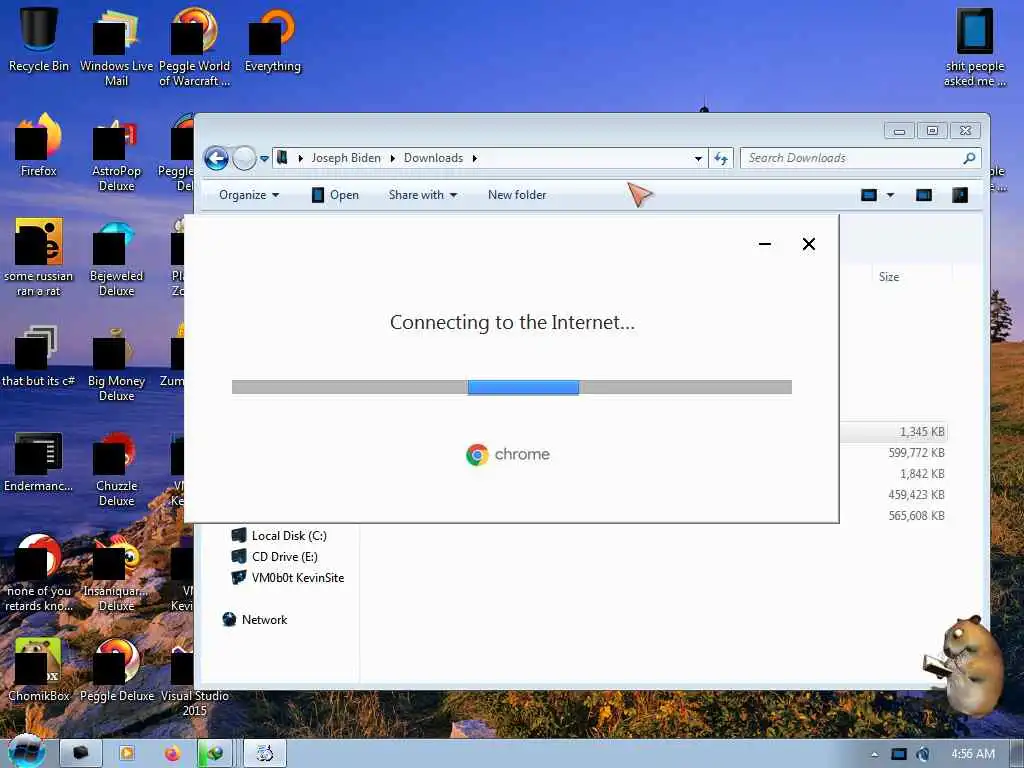Open the Recycle Bin desktop icon
1024x768 pixels.
(x=39, y=39)
